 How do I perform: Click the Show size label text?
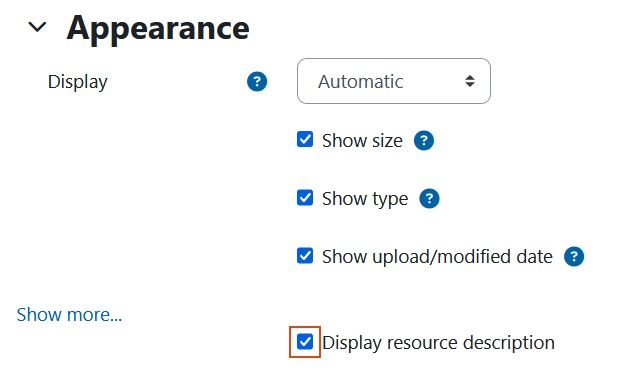(362, 141)
